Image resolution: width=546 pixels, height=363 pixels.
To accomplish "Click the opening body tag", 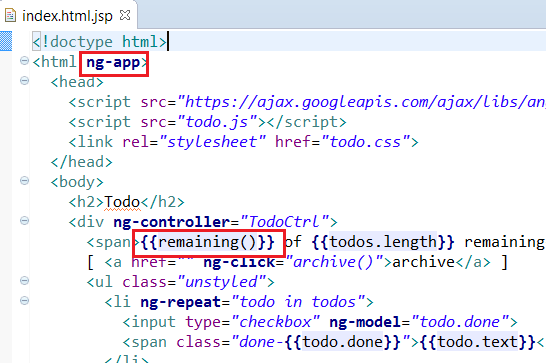I will [77, 182].
